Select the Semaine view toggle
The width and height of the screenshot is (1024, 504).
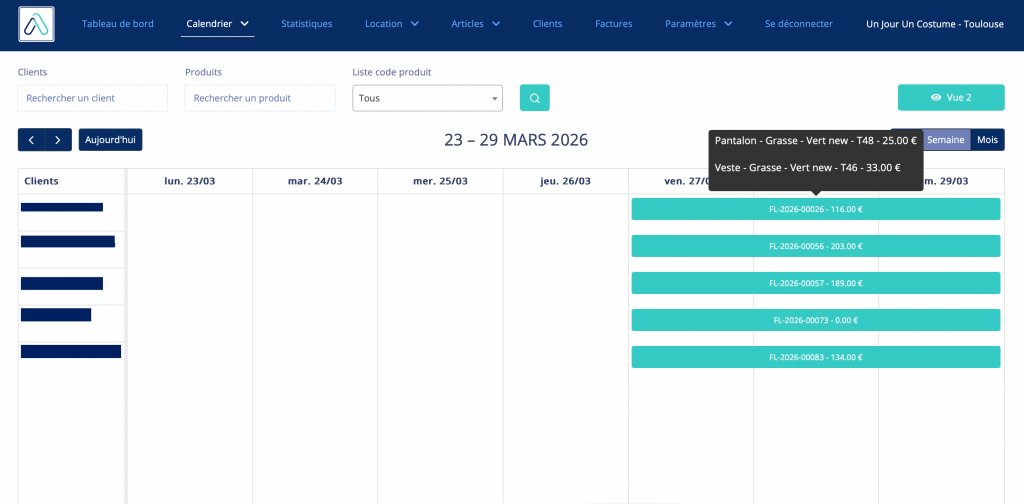(945, 140)
